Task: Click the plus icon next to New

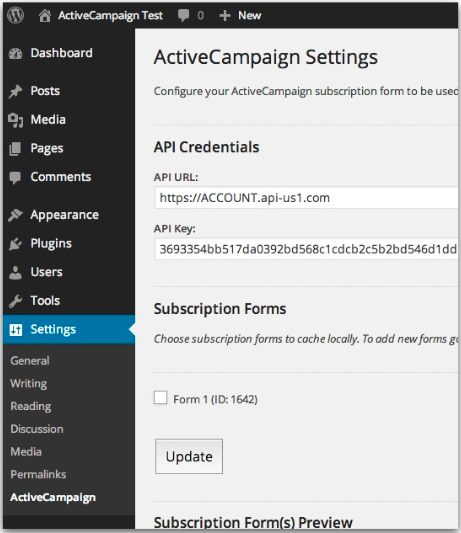Action: click(x=225, y=16)
